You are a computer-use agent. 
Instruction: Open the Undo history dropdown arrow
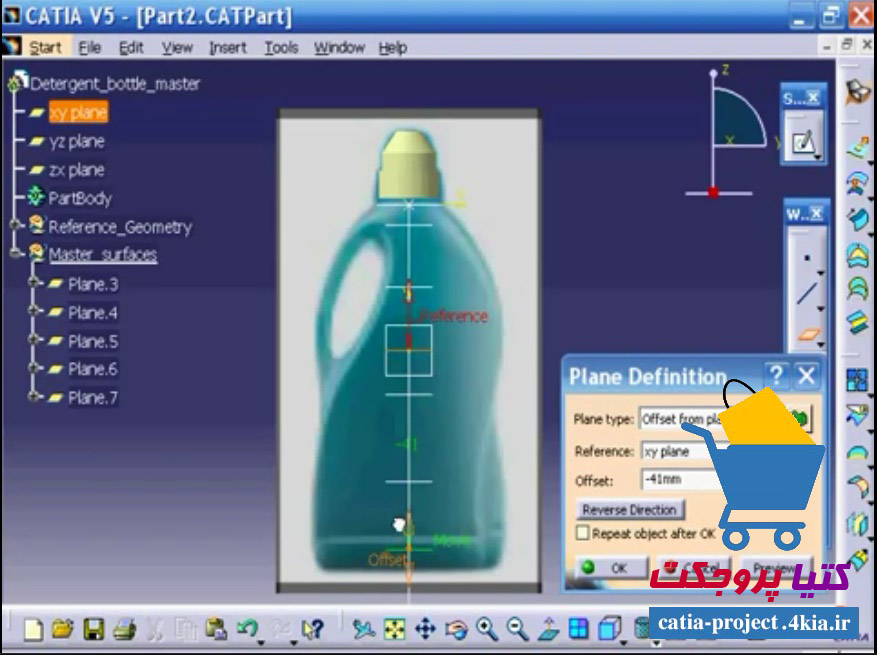click(x=261, y=641)
